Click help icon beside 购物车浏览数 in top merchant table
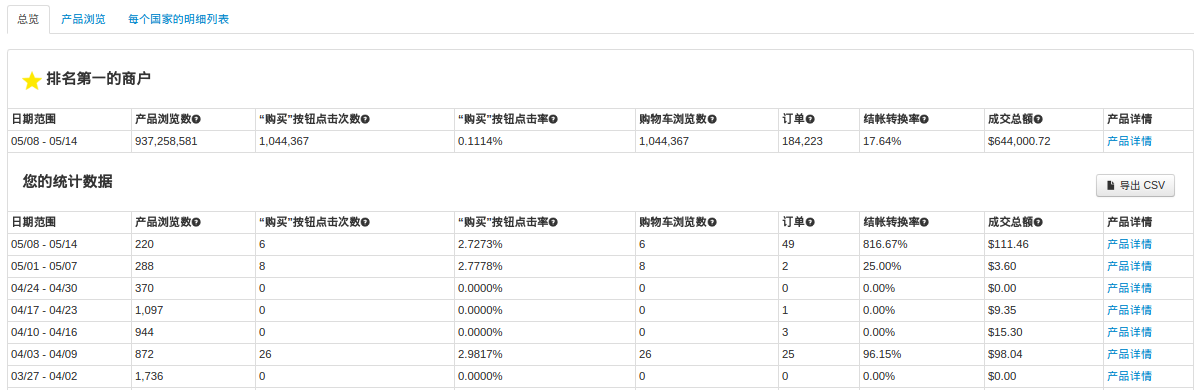Image resolution: width=1200 pixels, height=390 pixels. click(713, 119)
